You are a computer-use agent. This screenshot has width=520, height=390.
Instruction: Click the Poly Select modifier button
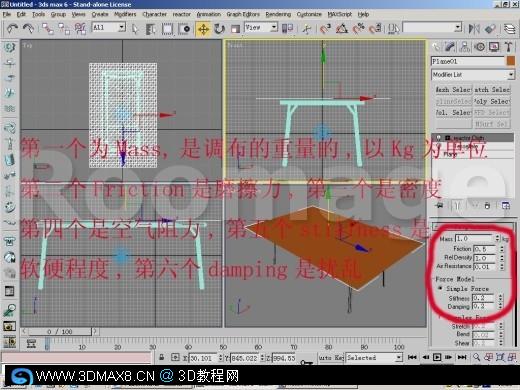(x=492, y=101)
